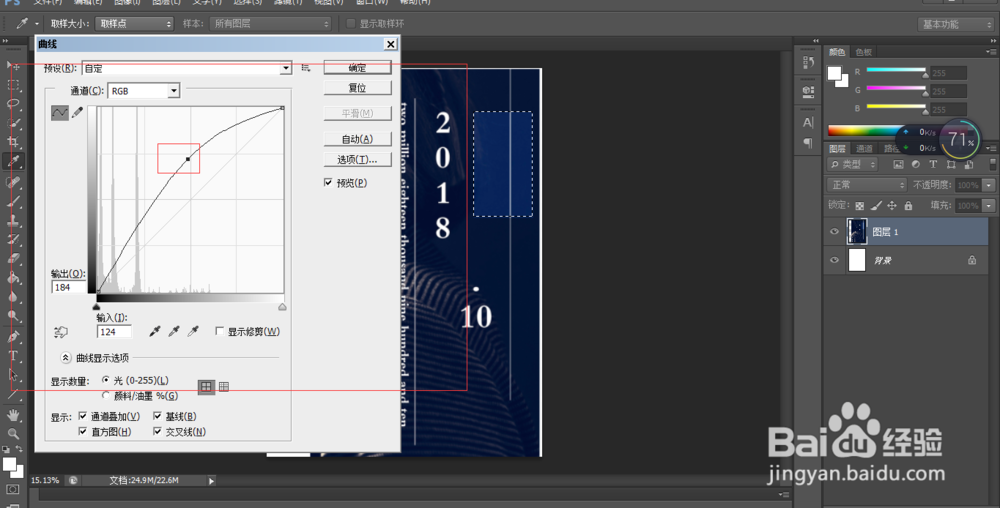This screenshot has height=508, width=1000.
Task: Switch to the 色板 swatches tab
Action: point(864,52)
